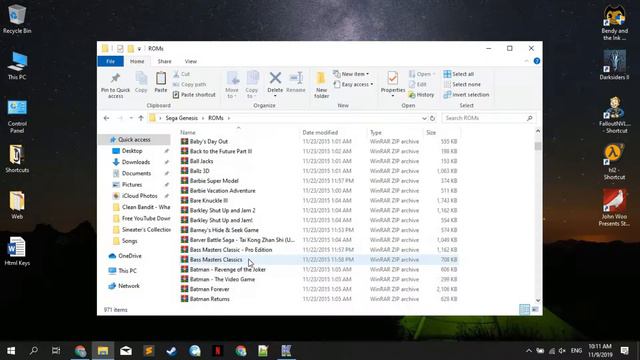The height and width of the screenshot is (360, 640).
Task: Open Netflix from the taskbar
Action: pos(218,351)
